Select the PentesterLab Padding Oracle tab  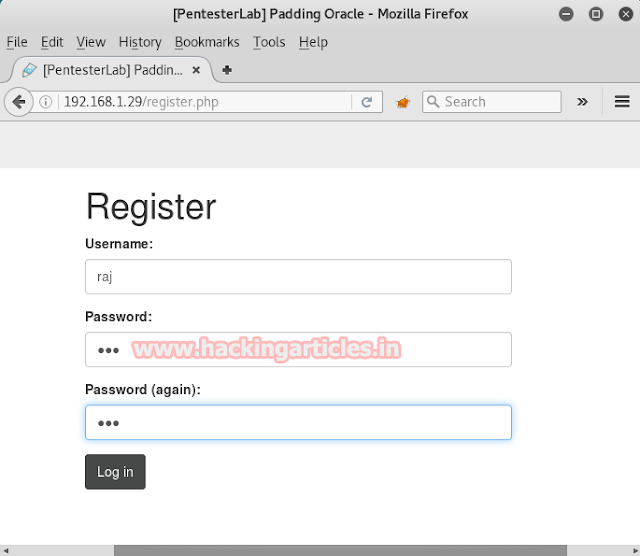coord(110,70)
